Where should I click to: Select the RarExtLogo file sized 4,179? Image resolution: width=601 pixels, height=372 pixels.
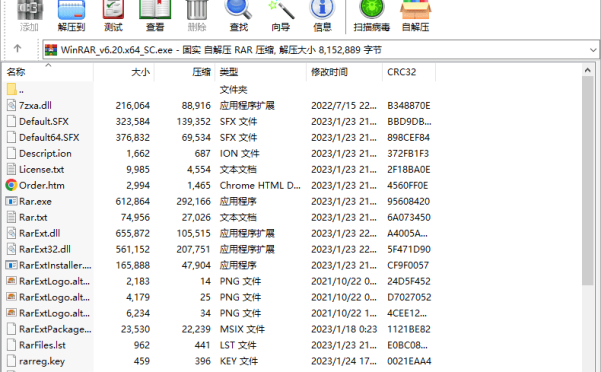point(54,297)
